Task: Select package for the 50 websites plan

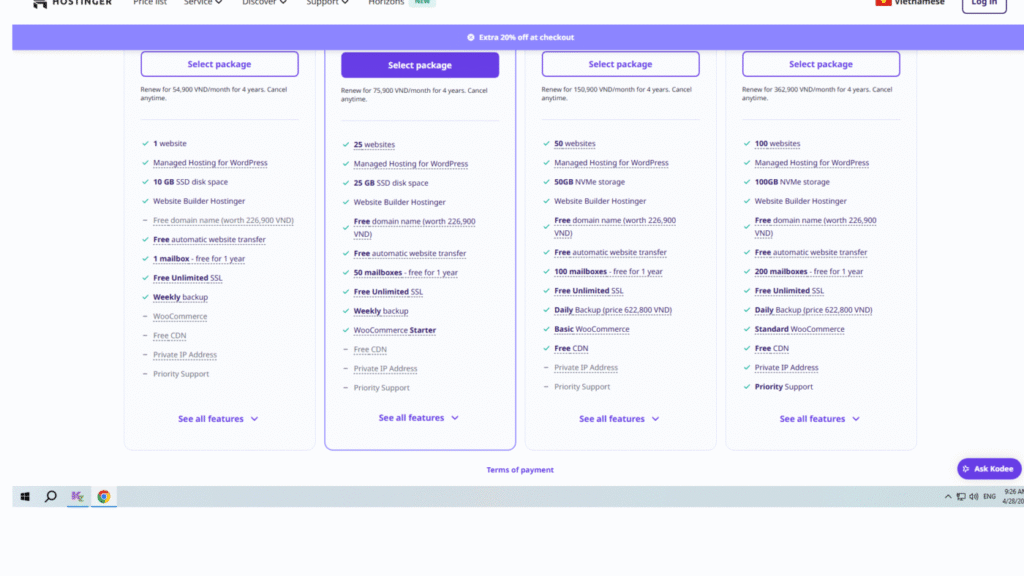Action: coord(620,64)
